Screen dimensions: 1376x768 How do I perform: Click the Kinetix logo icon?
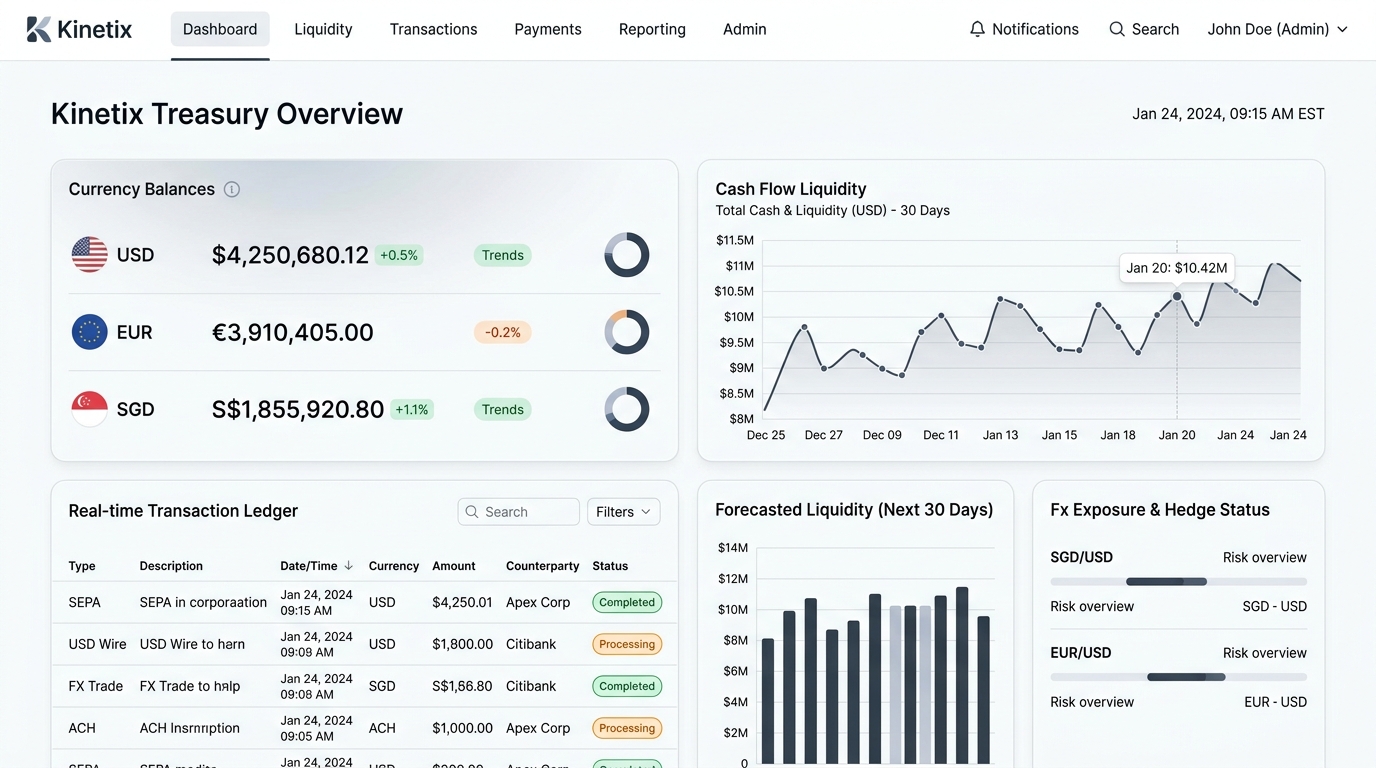point(39,30)
